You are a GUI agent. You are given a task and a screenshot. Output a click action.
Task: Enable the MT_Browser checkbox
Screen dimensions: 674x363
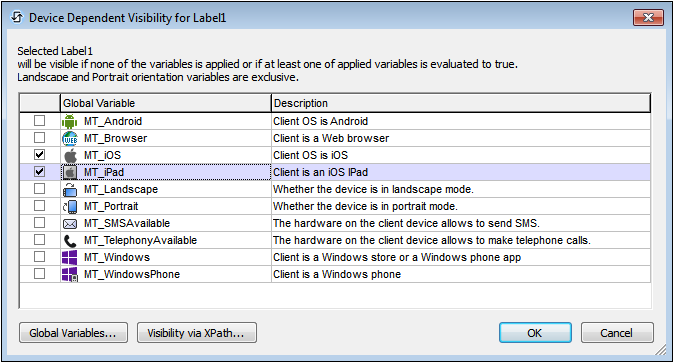point(40,137)
